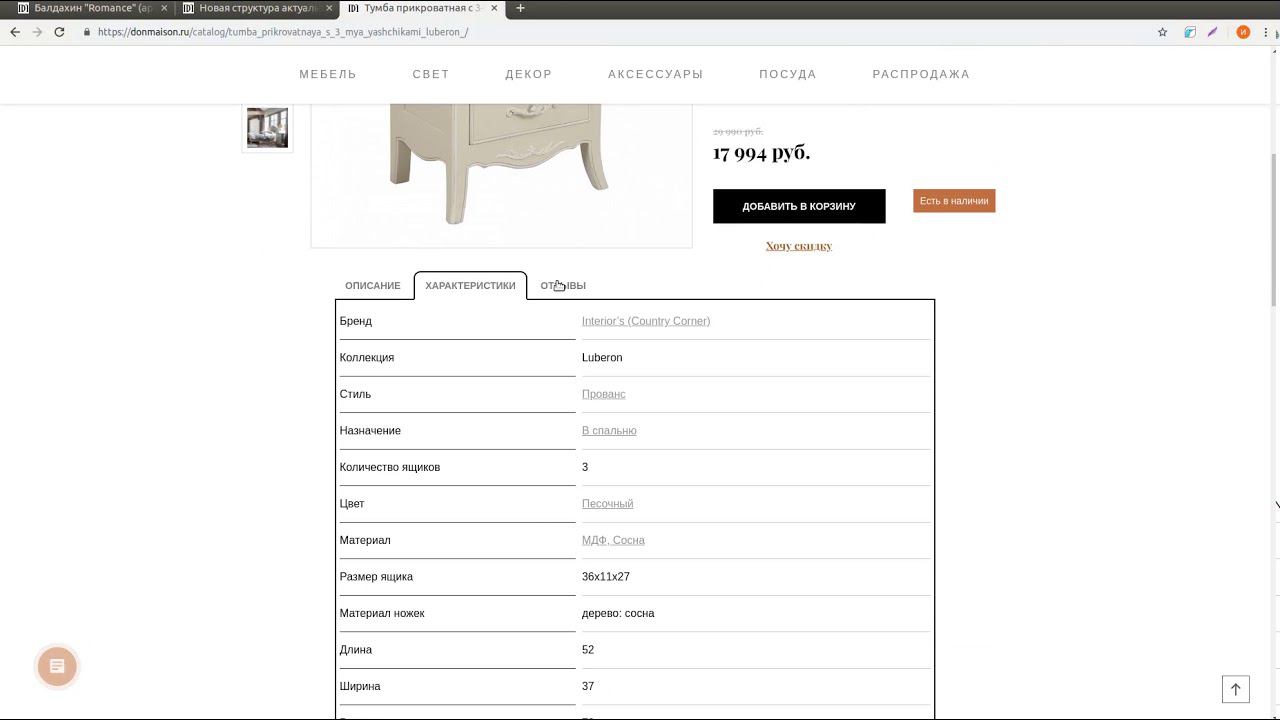
Task: Open the Описание tab
Action: click(x=372, y=286)
